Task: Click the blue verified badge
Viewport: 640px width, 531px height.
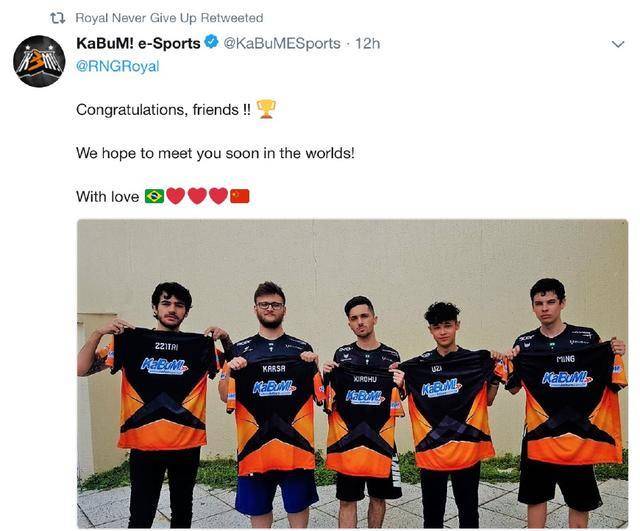Action: [x=211, y=42]
